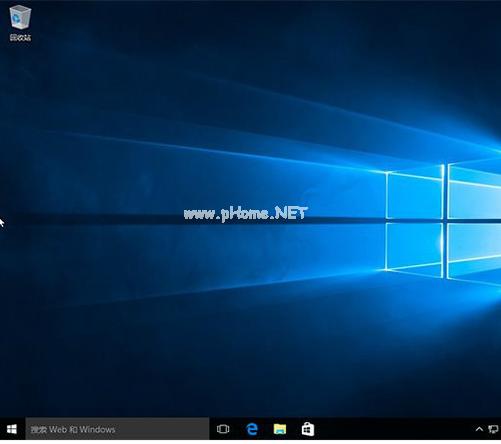Image resolution: width=501 pixels, height=444 pixels.
Task: Open File Explorer from the taskbar
Action: (x=280, y=429)
